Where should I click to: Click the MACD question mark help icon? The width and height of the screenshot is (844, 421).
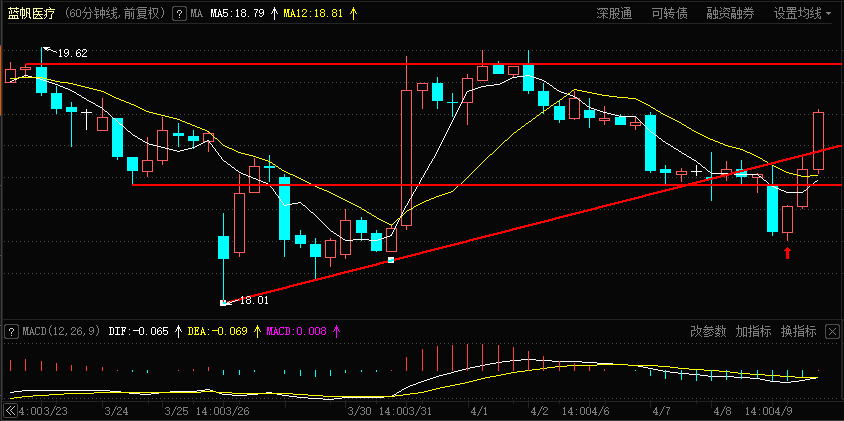click(x=11, y=331)
